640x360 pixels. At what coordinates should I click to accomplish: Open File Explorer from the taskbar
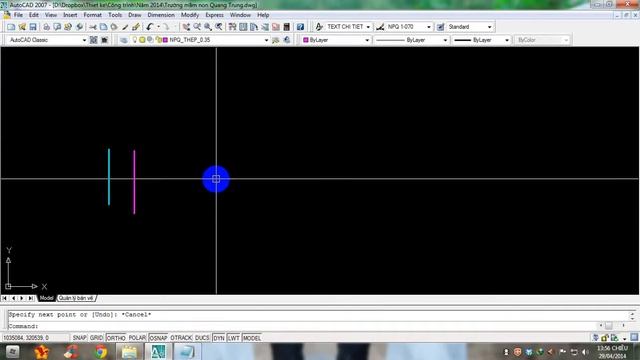coord(129,352)
